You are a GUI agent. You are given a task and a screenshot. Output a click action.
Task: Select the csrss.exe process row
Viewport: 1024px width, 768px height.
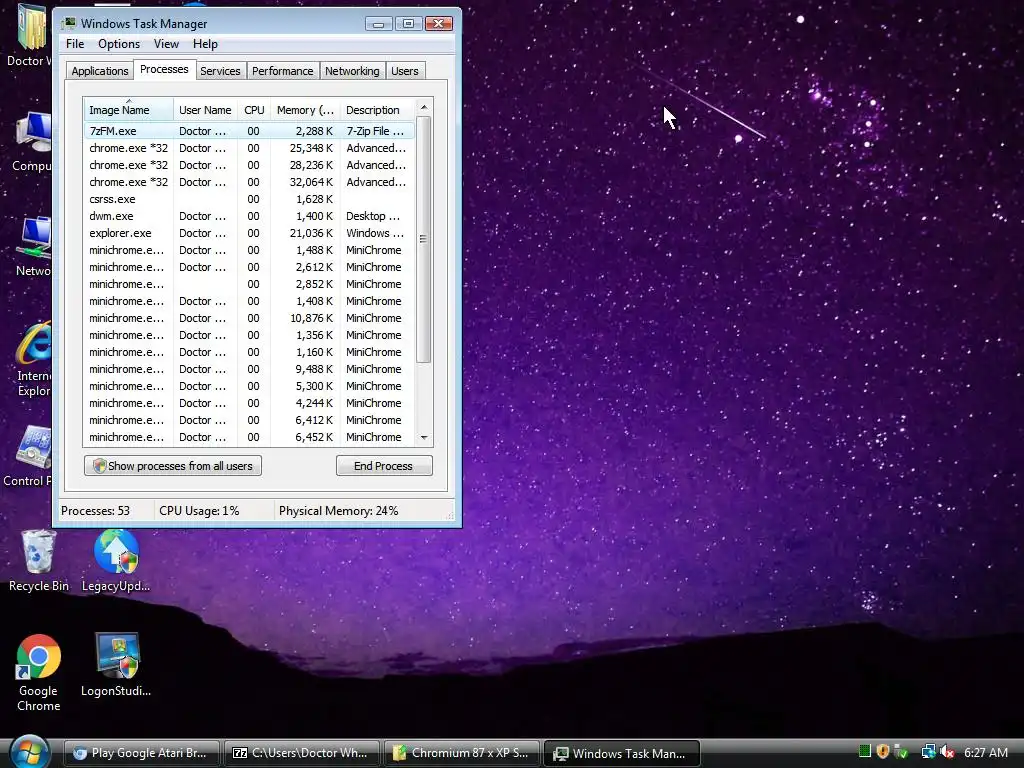click(249, 199)
